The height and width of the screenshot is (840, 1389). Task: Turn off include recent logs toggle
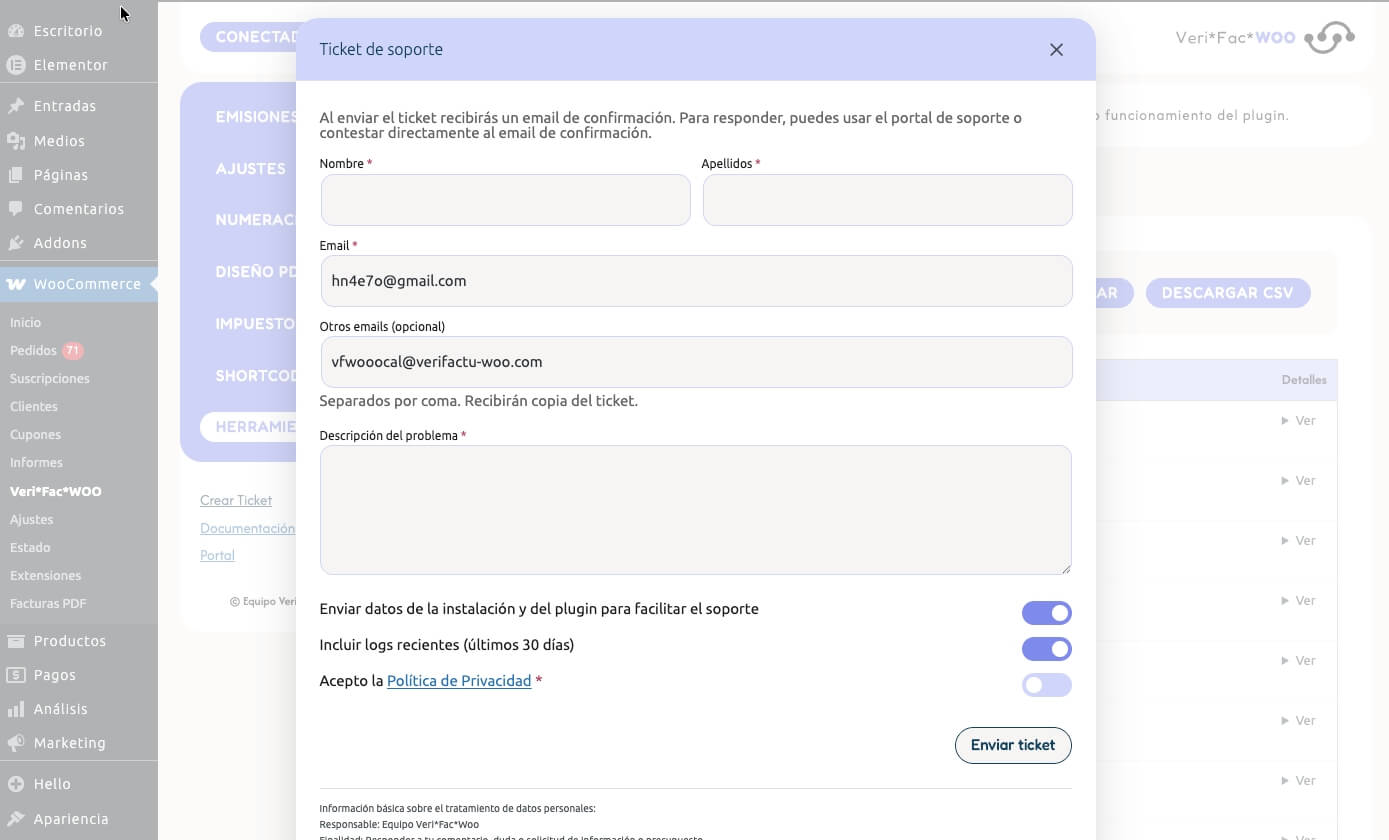[x=1046, y=649]
